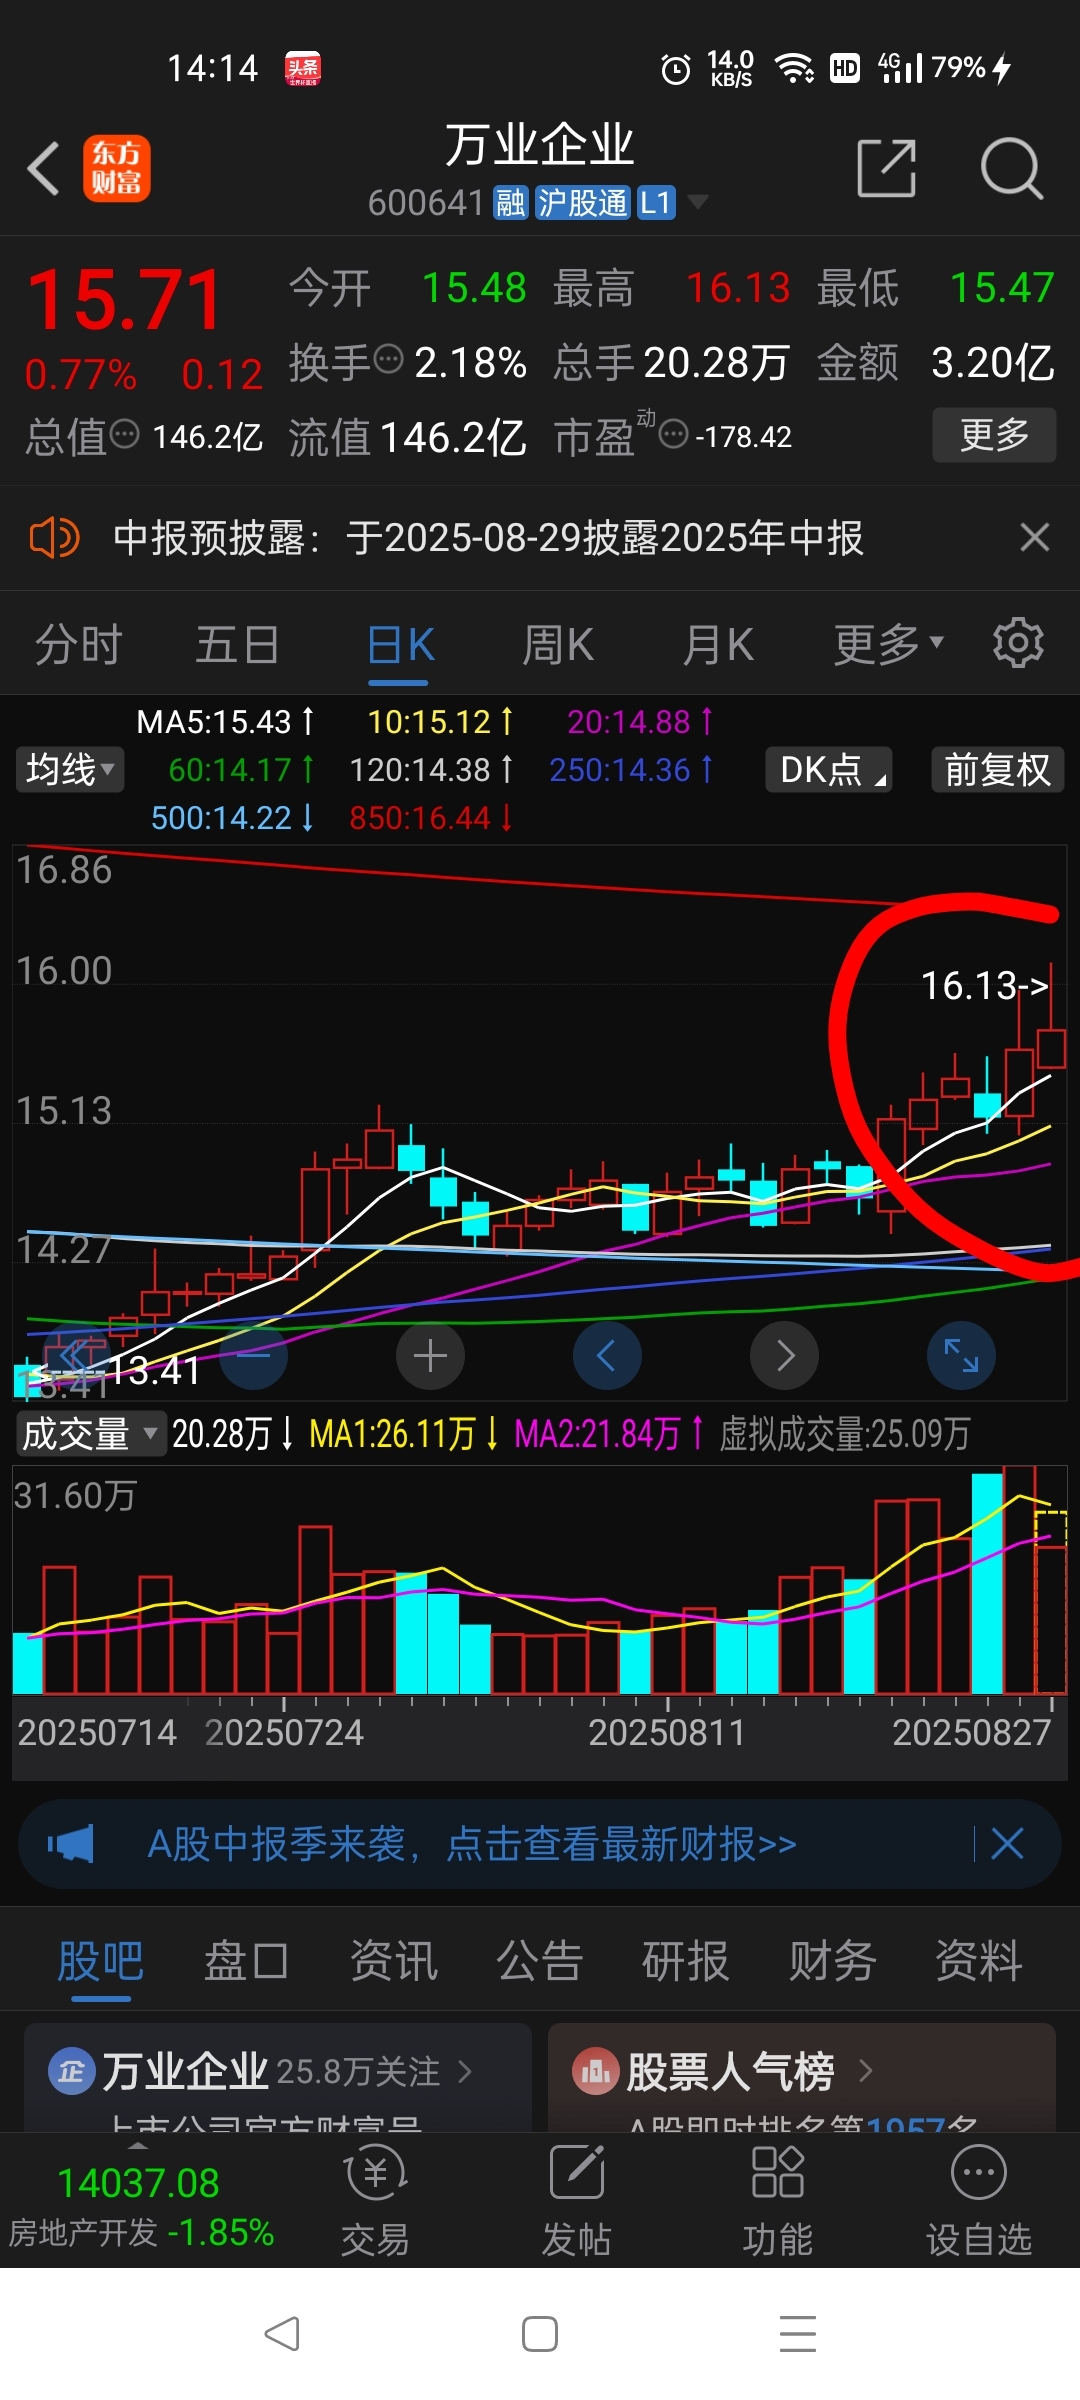Open 交易 trade icon
Viewport: 1080px width, 2400px height.
[x=375, y=2201]
